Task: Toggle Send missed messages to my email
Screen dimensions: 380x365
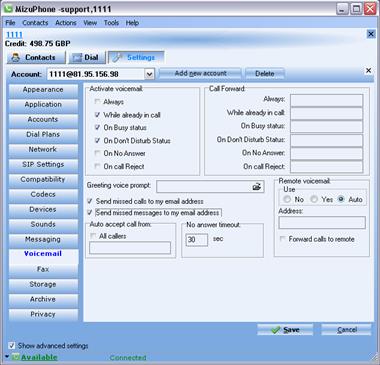Action: (x=89, y=212)
